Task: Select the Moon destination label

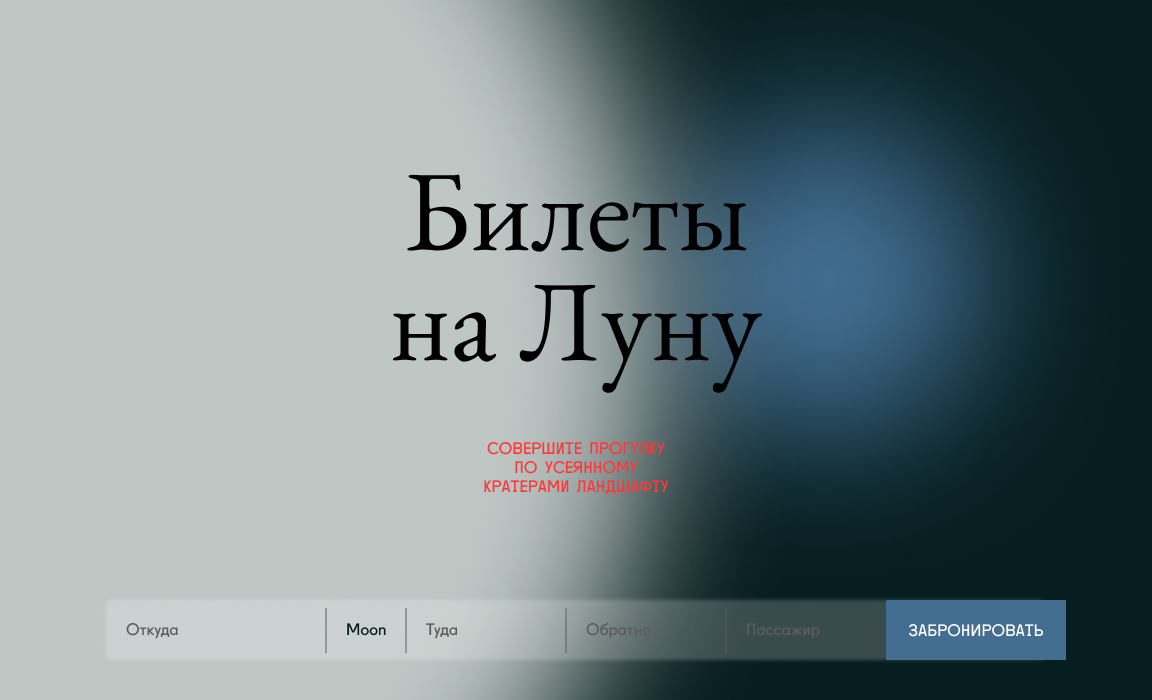Action: [x=366, y=630]
